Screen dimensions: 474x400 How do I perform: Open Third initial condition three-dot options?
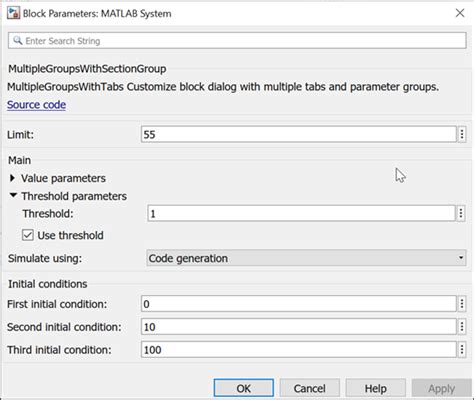click(462, 350)
